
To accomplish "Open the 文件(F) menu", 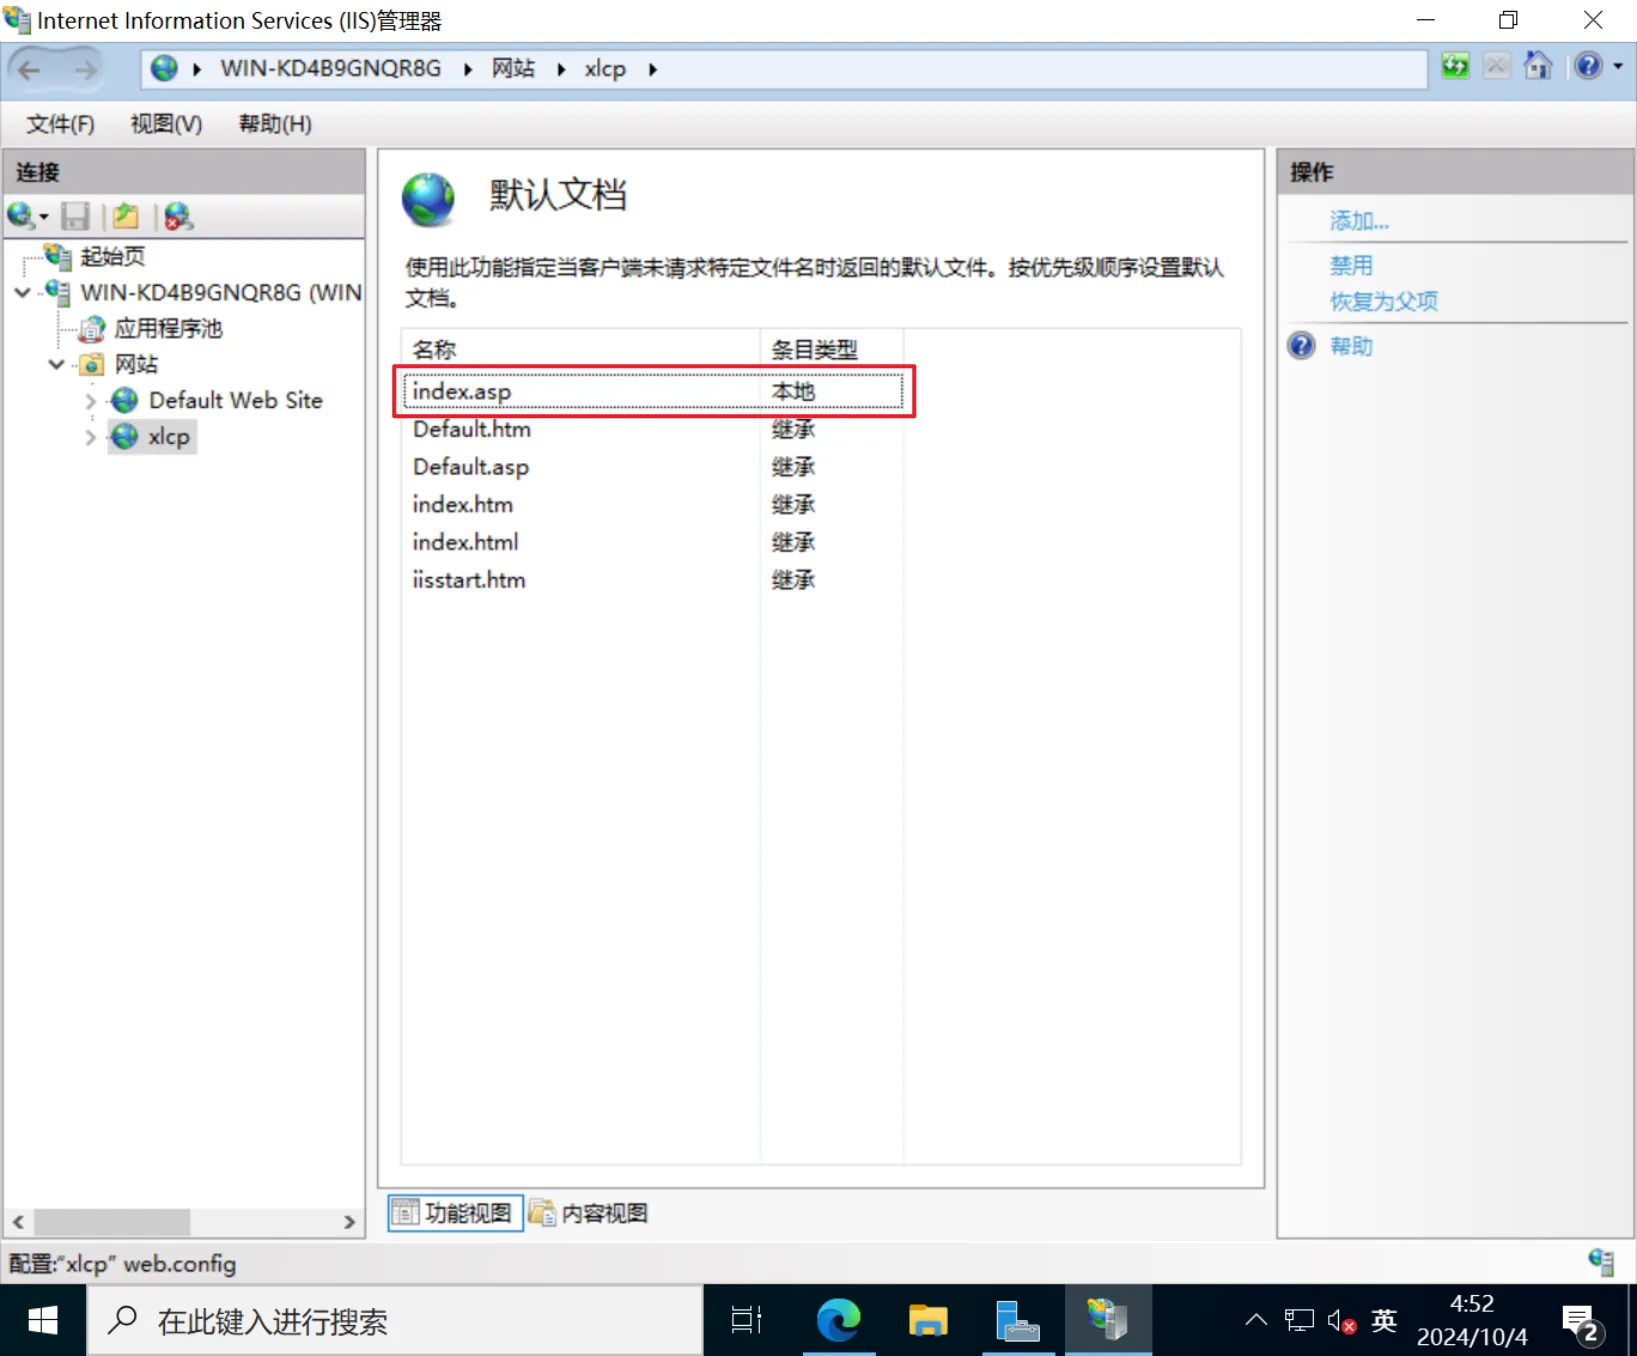I will [60, 124].
